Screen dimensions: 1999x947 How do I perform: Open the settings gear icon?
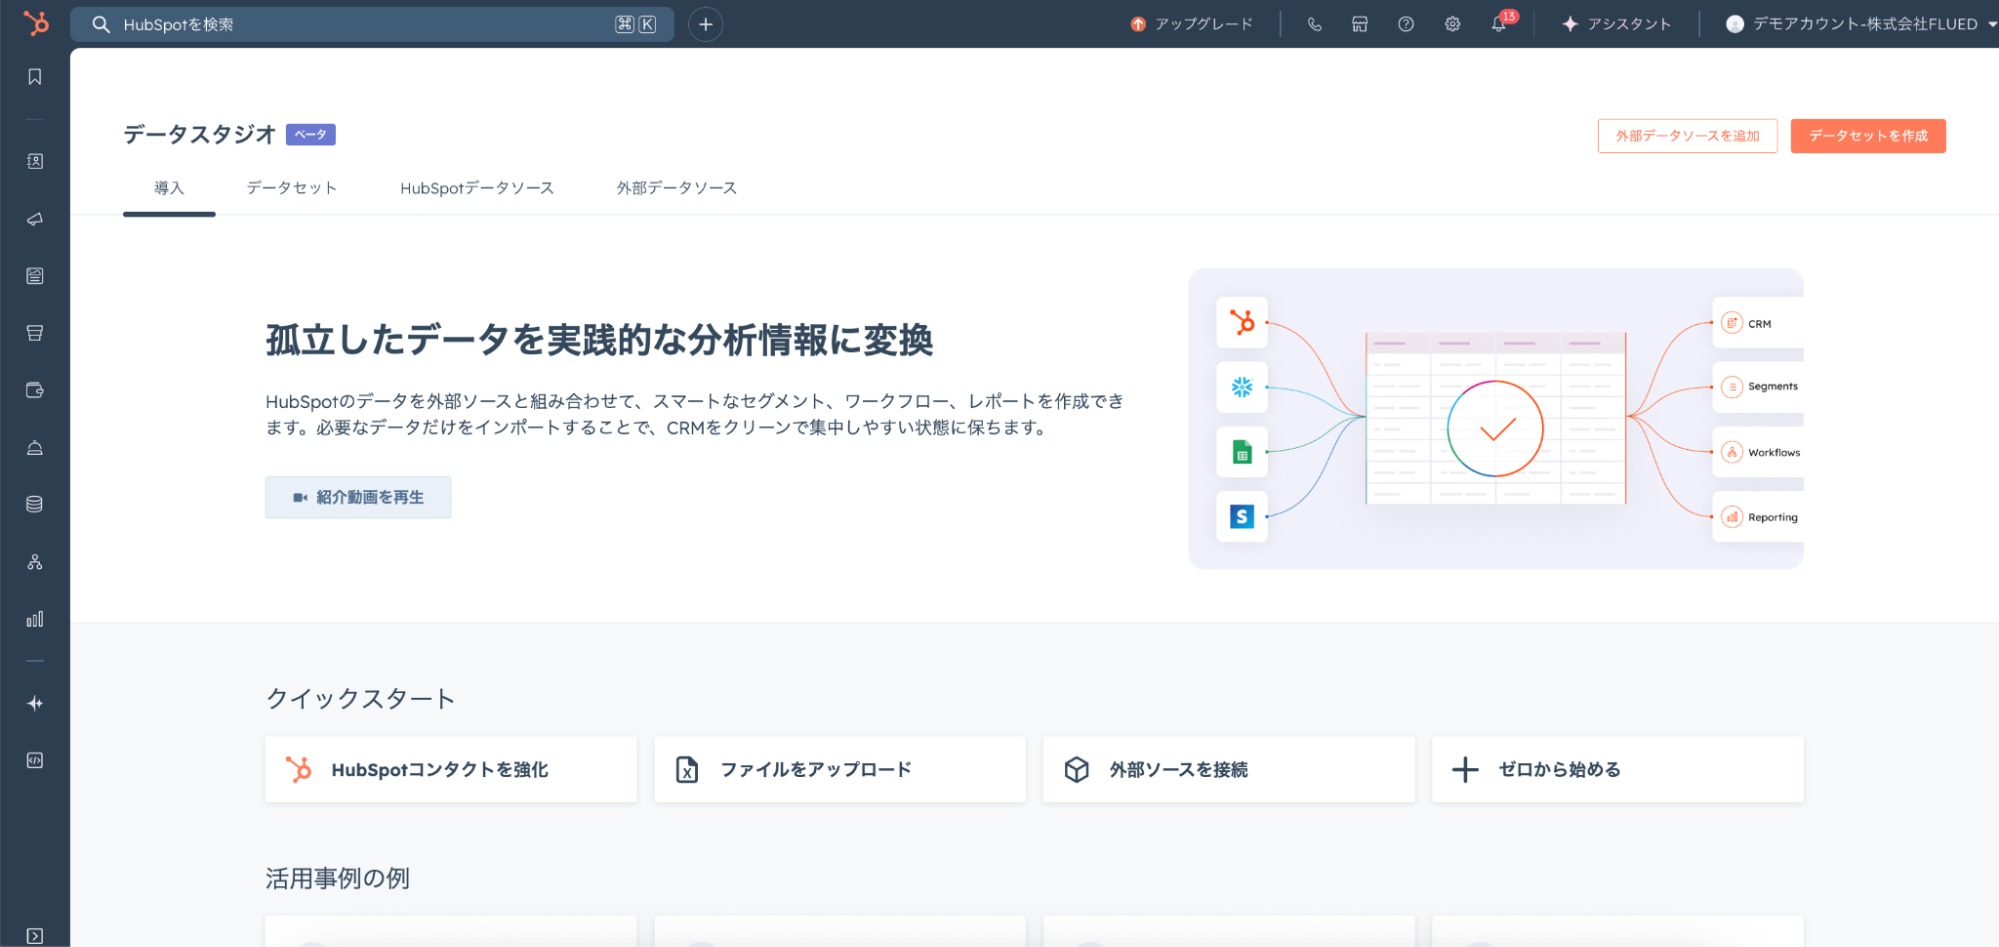[x=1452, y=24]
